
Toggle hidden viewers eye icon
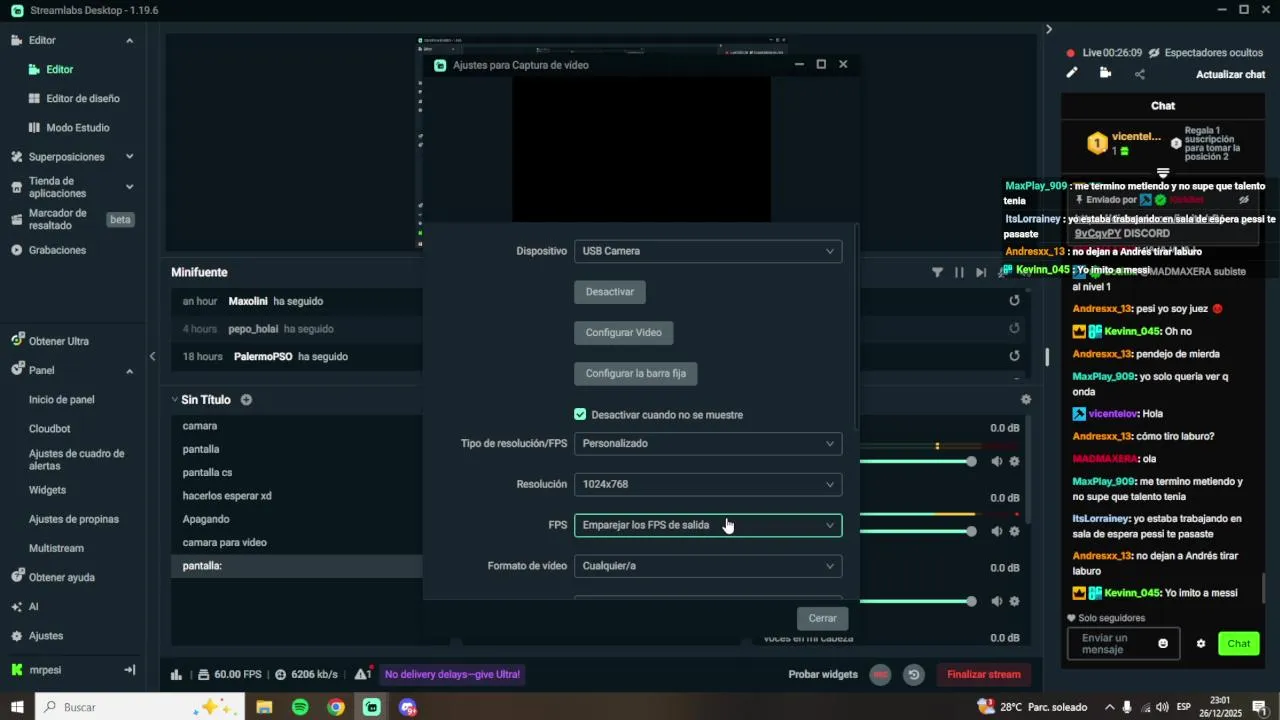click(1154, 53)
